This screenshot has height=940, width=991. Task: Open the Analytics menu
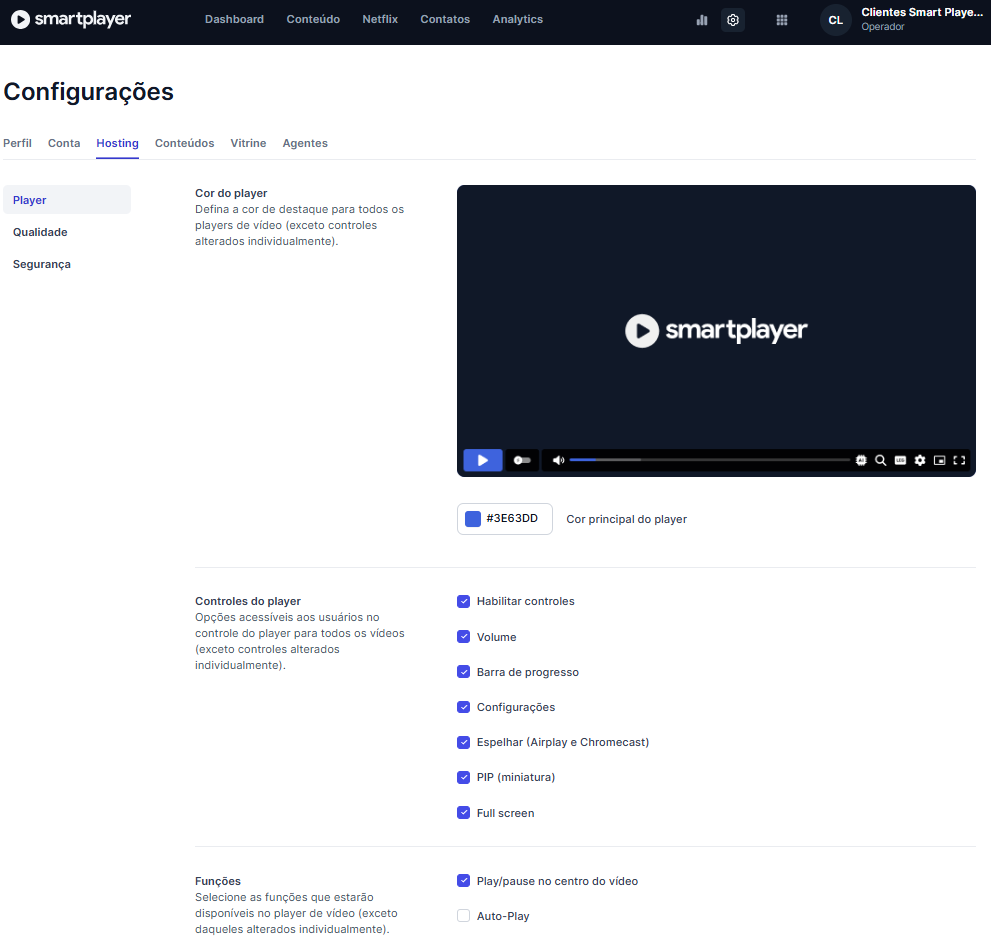click(x=518, y=19)
